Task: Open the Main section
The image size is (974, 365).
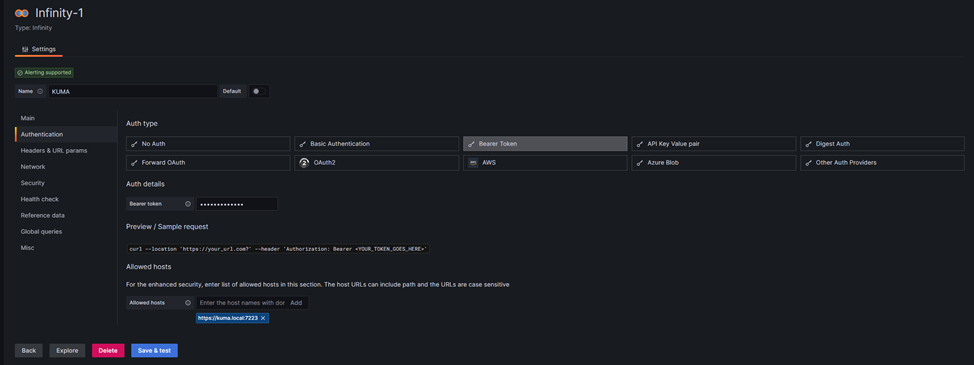Action: pos(27,118)
